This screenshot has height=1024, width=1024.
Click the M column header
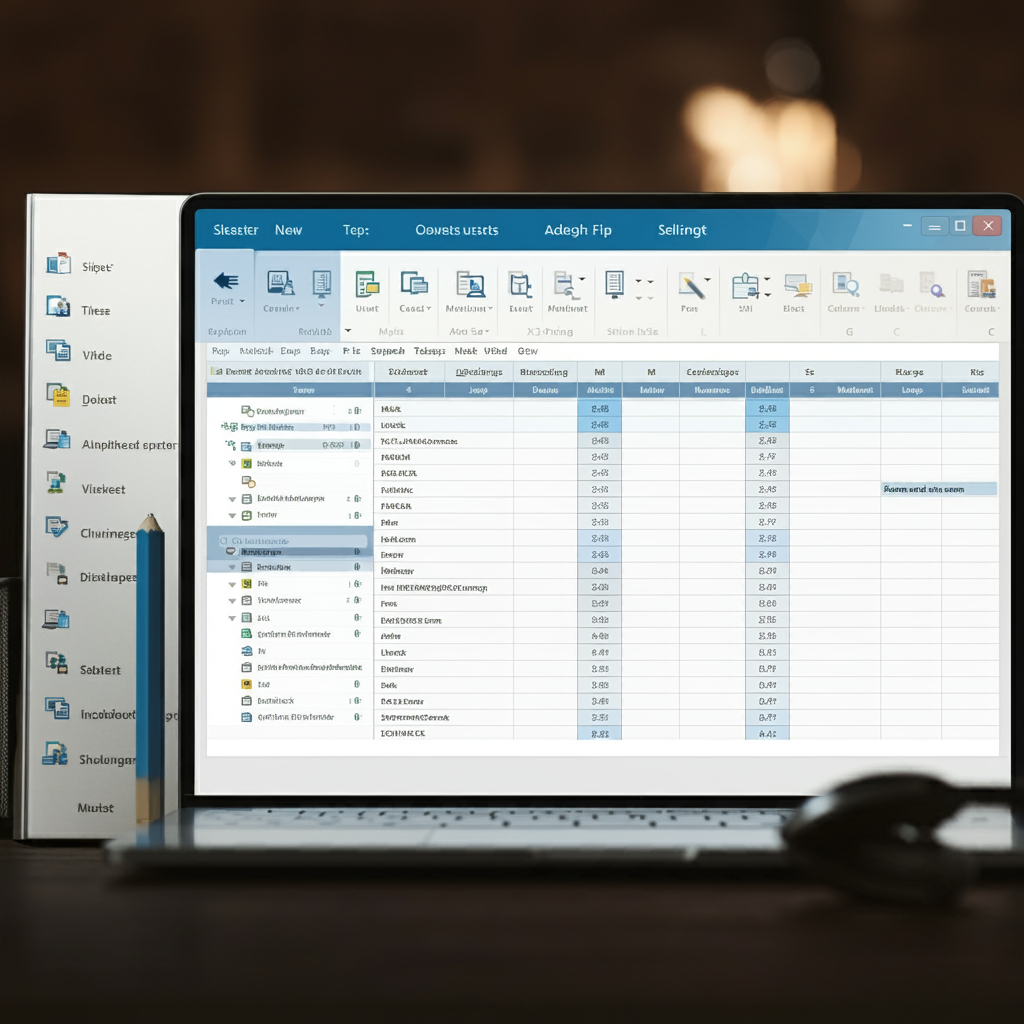(x=651, y=372)
